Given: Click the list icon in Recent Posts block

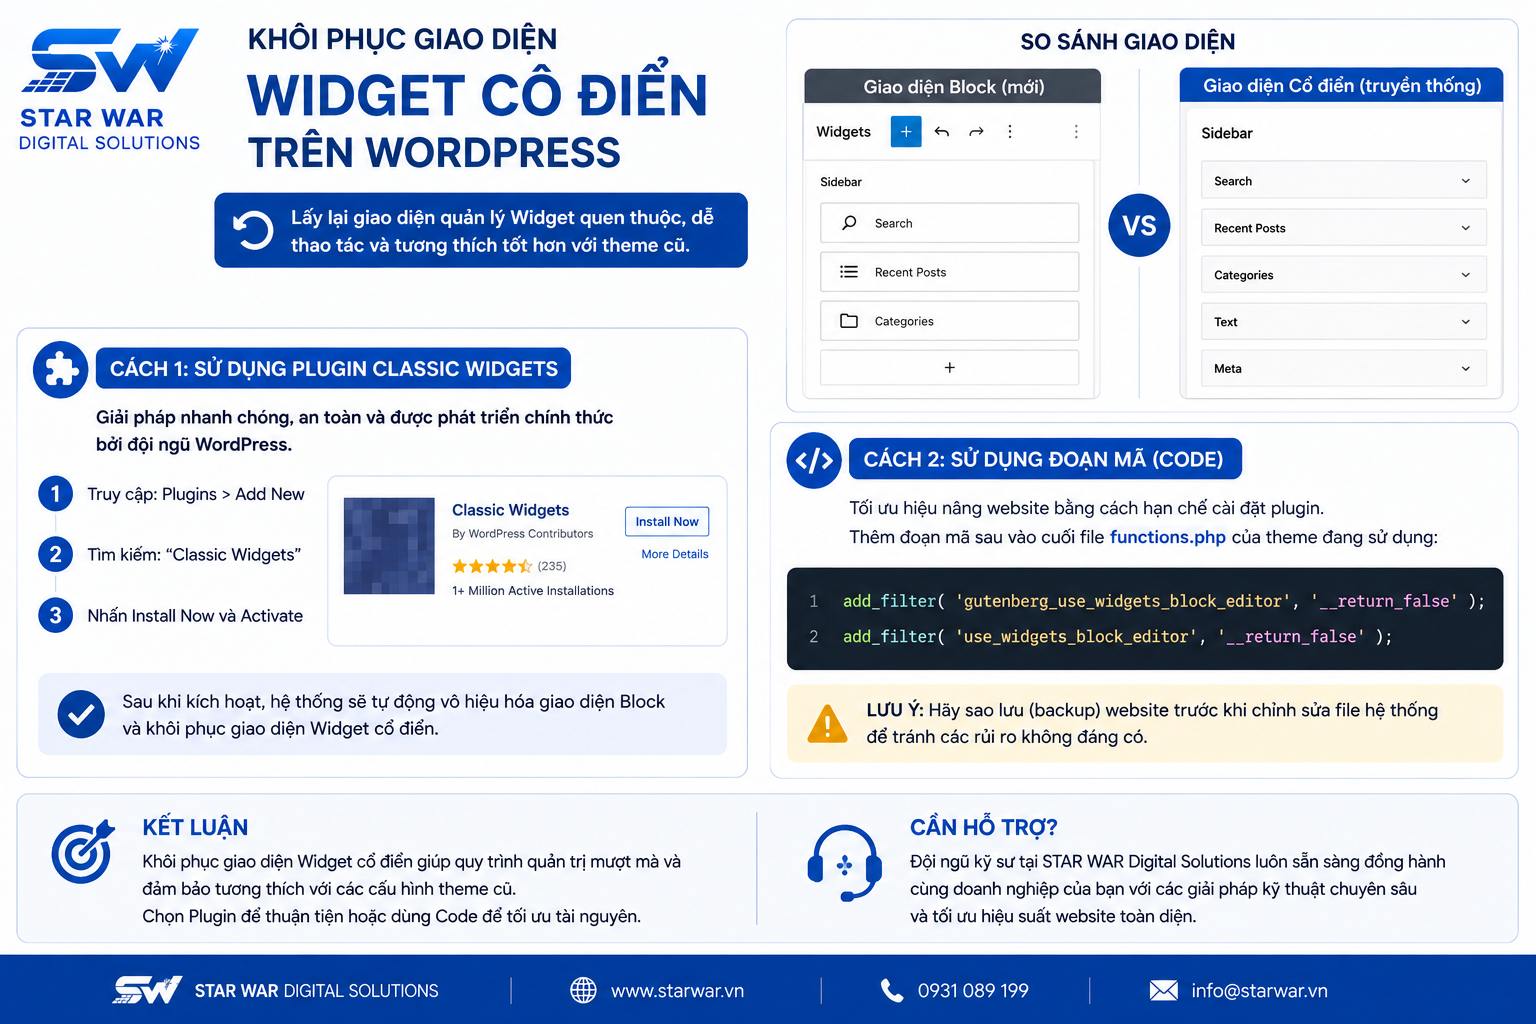Looking at the screenshot, I should 849,272.
